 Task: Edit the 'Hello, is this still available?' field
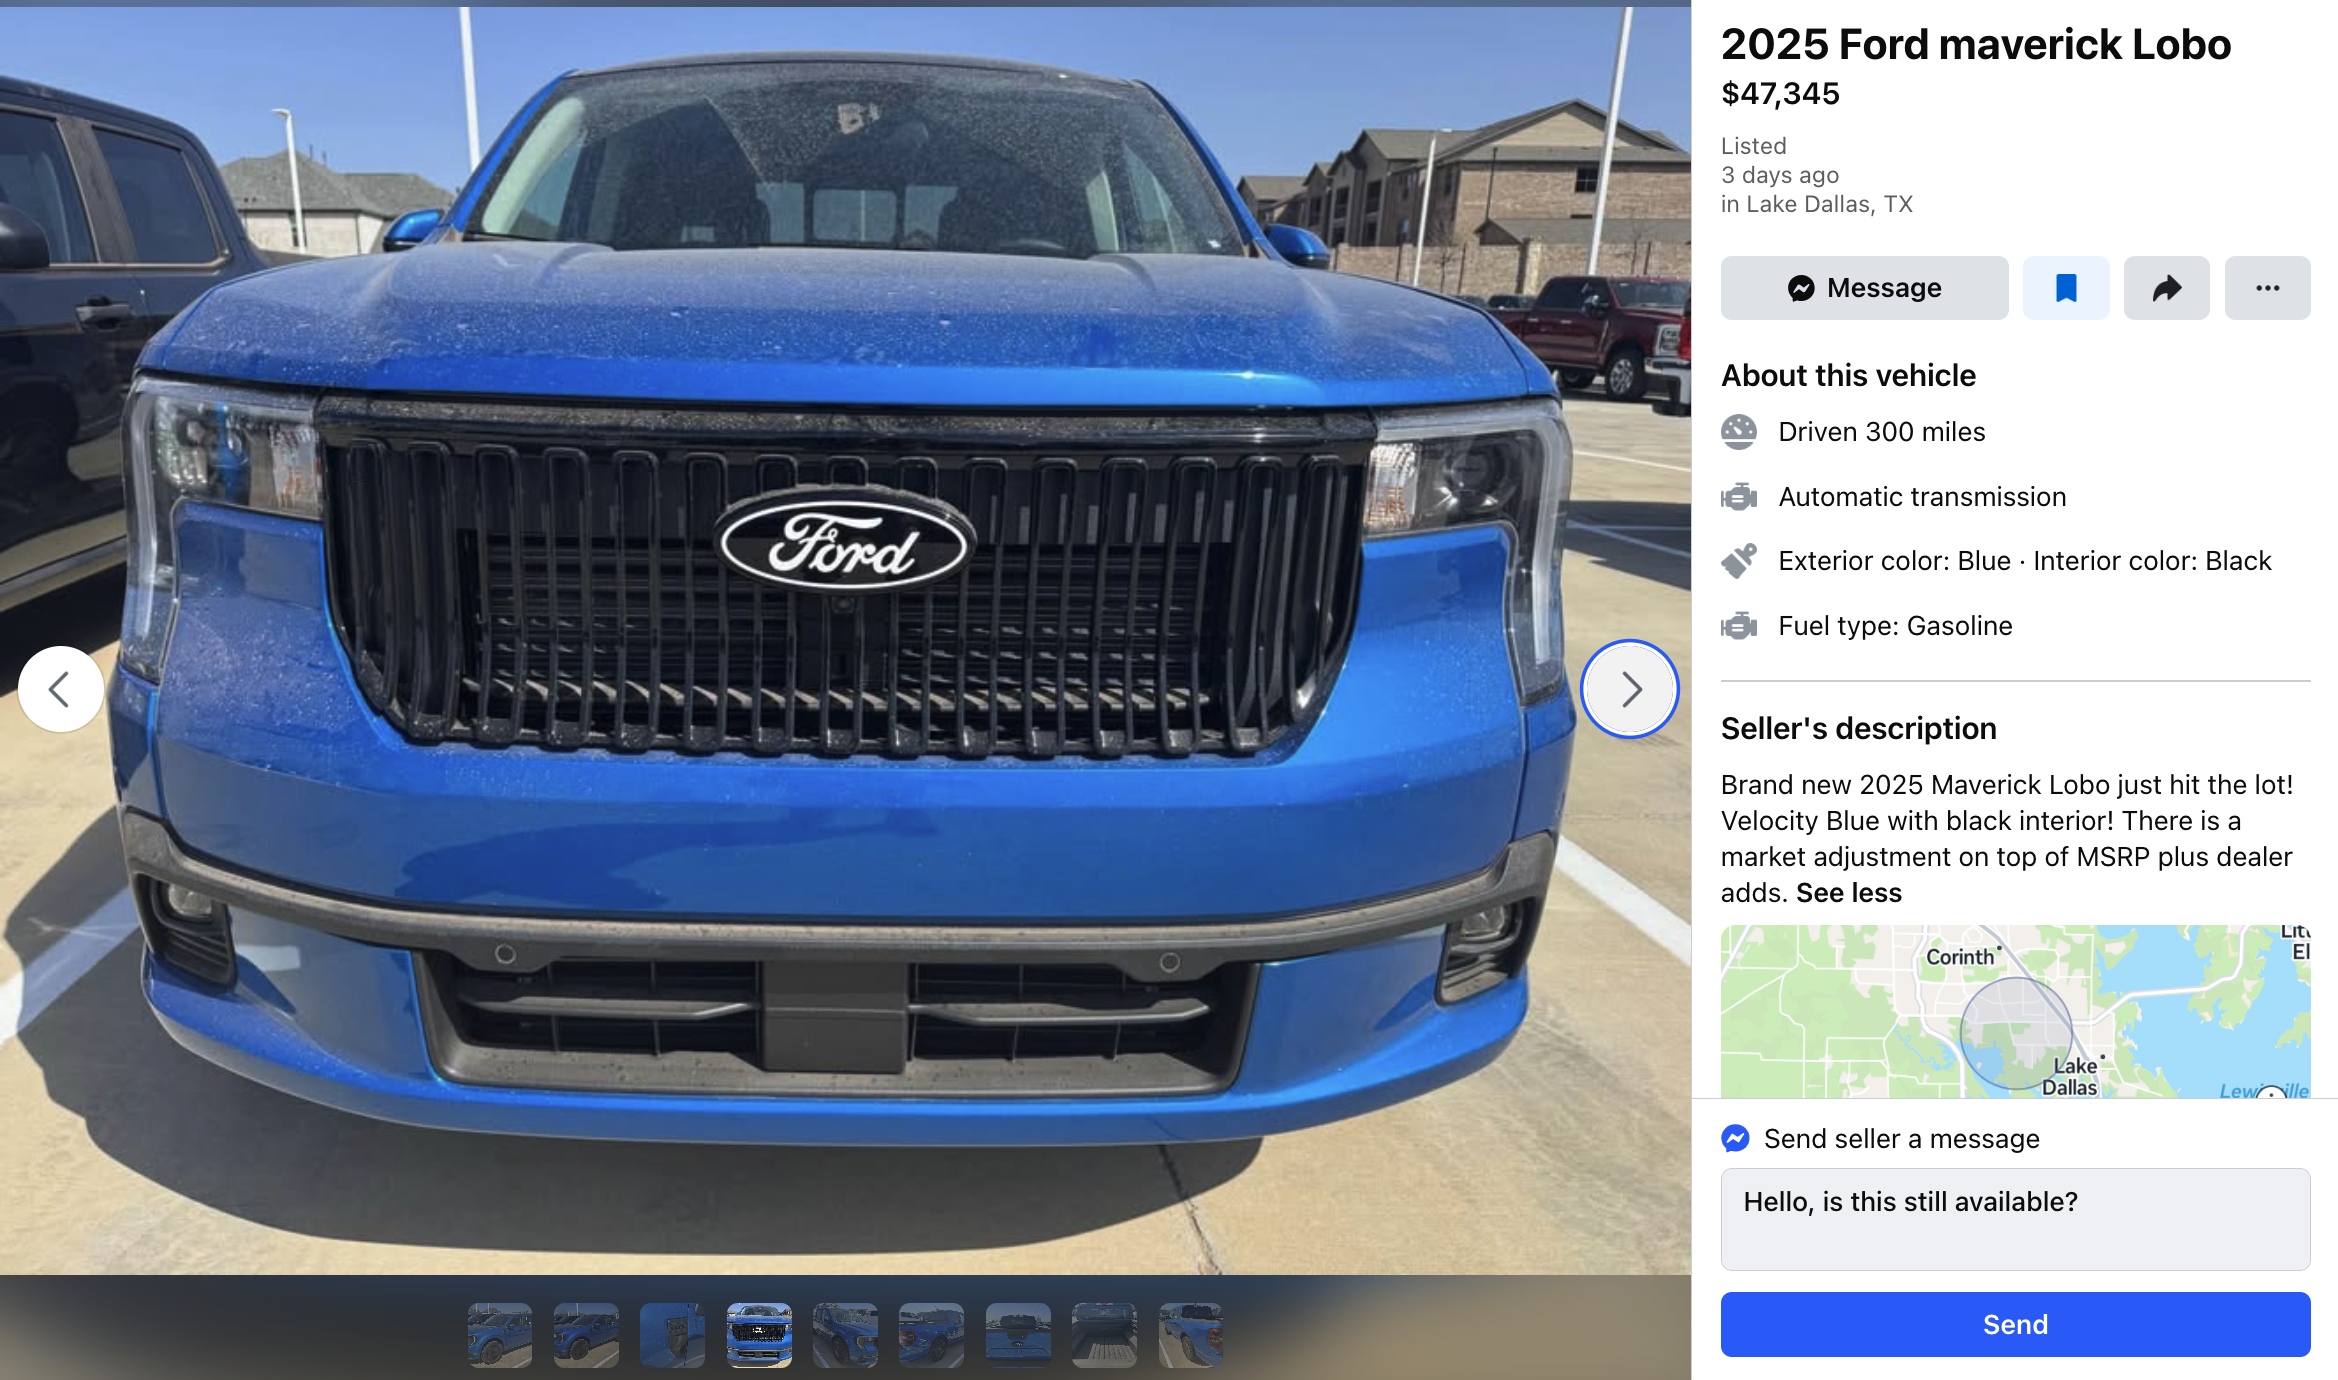(x=2015, y=1219)
